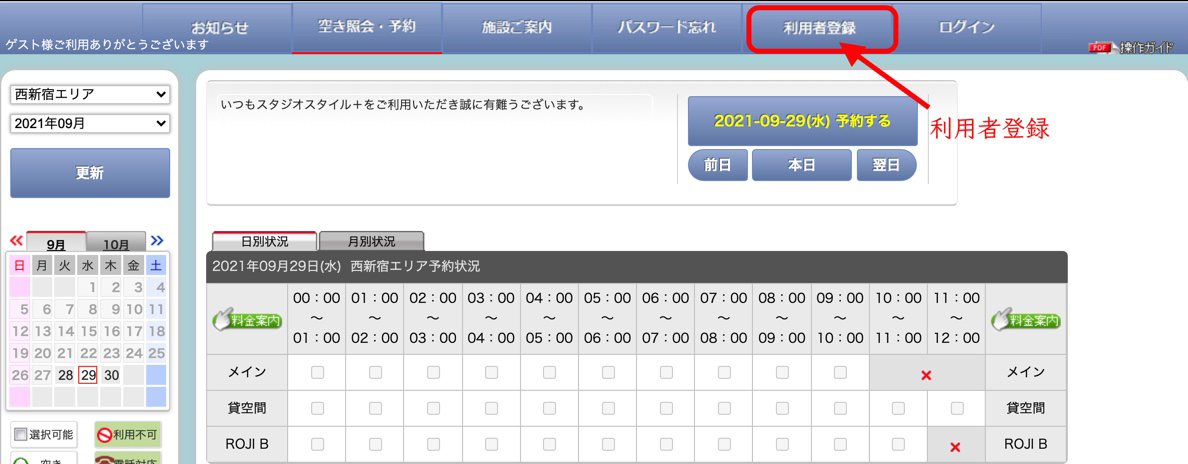Open the 利用者登録 menu item

[x=819, y=28]
